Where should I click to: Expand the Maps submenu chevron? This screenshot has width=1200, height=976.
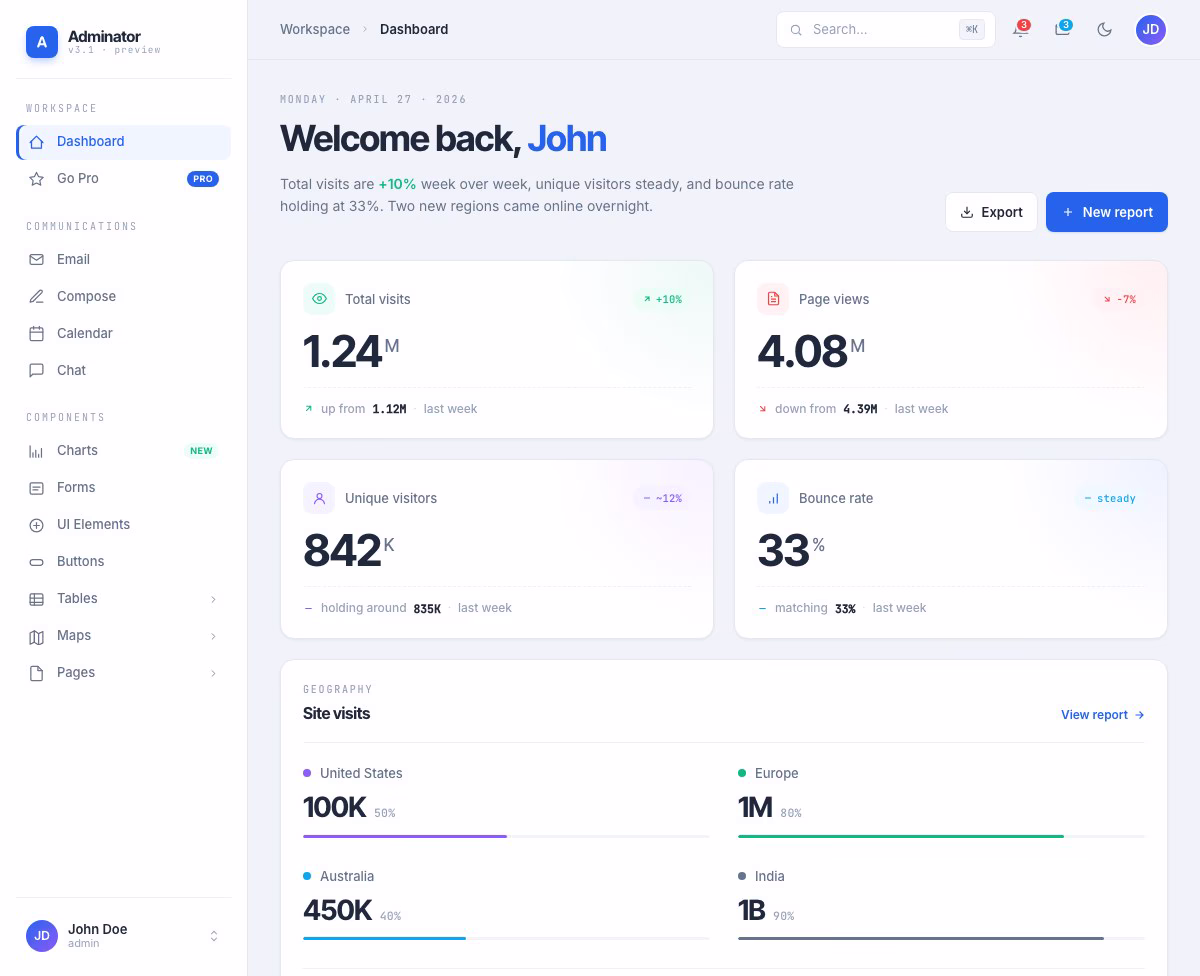213,636
